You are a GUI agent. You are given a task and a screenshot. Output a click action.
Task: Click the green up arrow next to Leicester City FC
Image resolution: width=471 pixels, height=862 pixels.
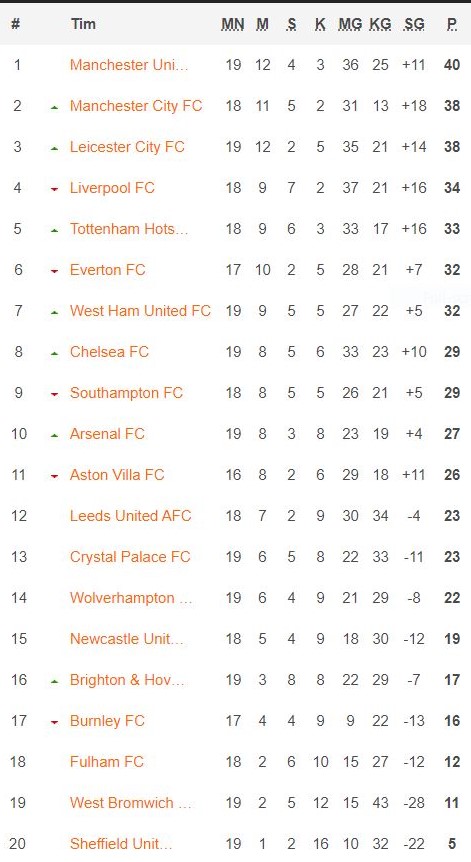pos(54,148)
